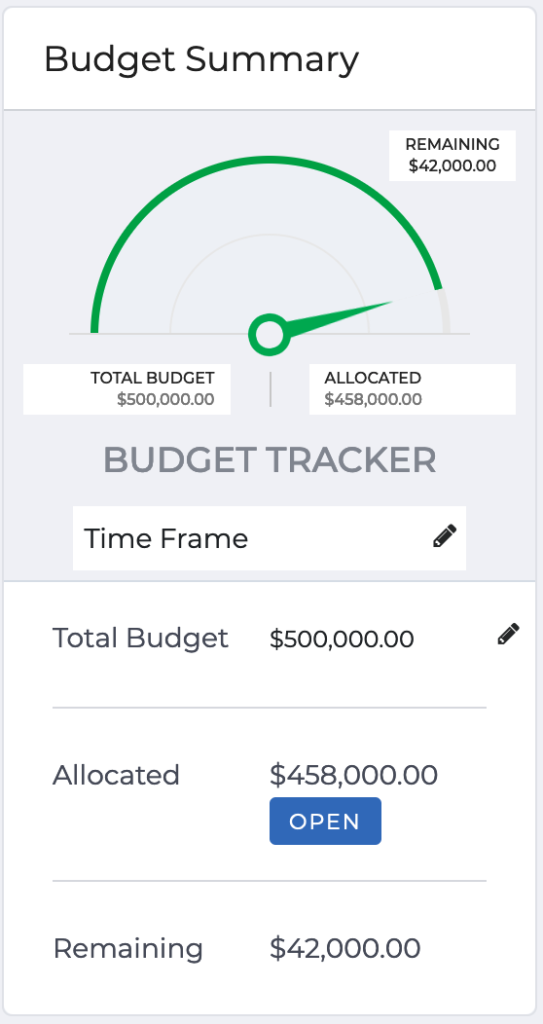Click the gauge needle's green circular hub
This screenshot has height=1024, width=543.
[x=269, y=334]
